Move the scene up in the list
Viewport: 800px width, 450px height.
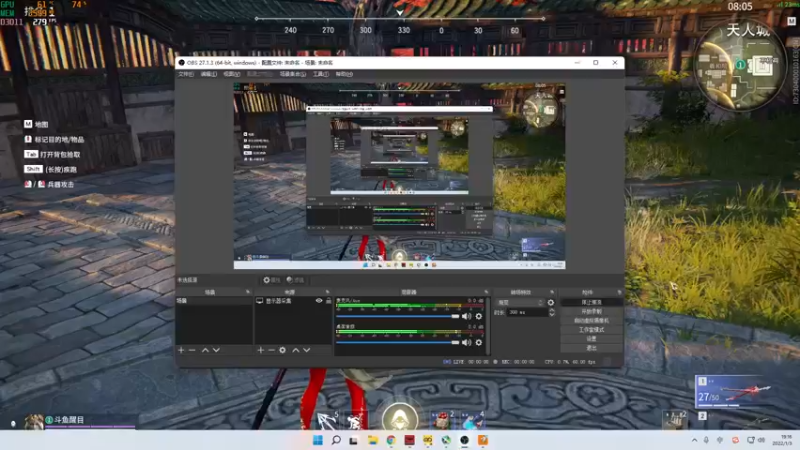point(205,350)
